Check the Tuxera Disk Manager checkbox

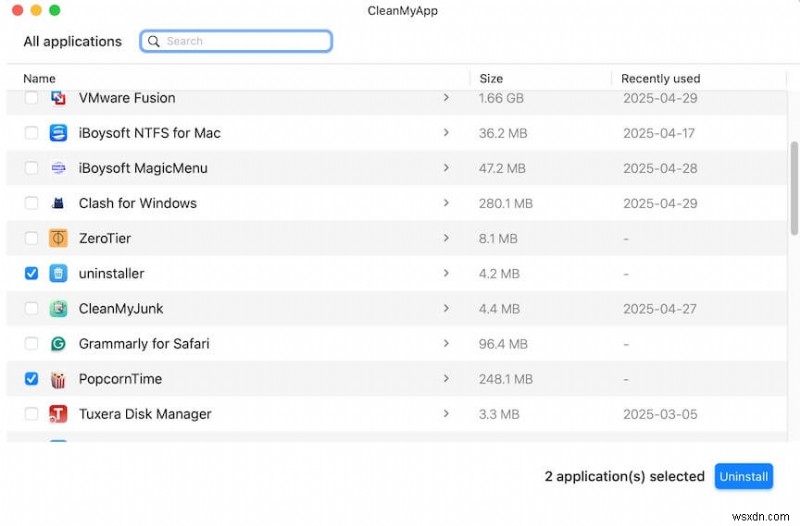tap(31, 414)
